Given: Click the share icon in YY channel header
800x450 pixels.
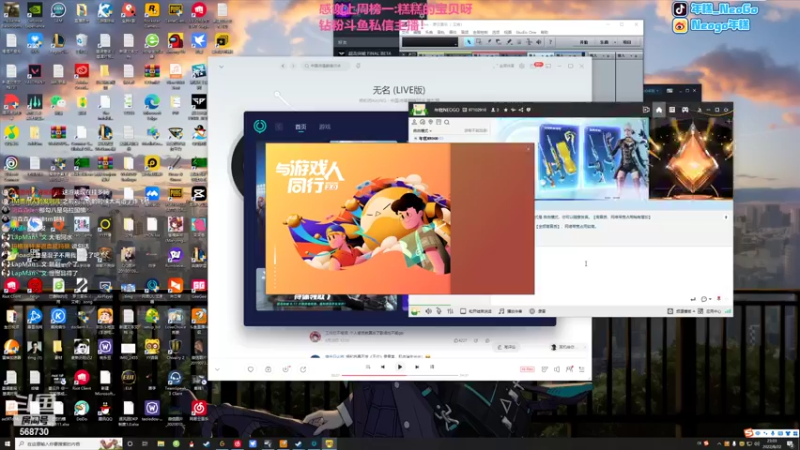Looking at the screenshot, I should (521, 110).
